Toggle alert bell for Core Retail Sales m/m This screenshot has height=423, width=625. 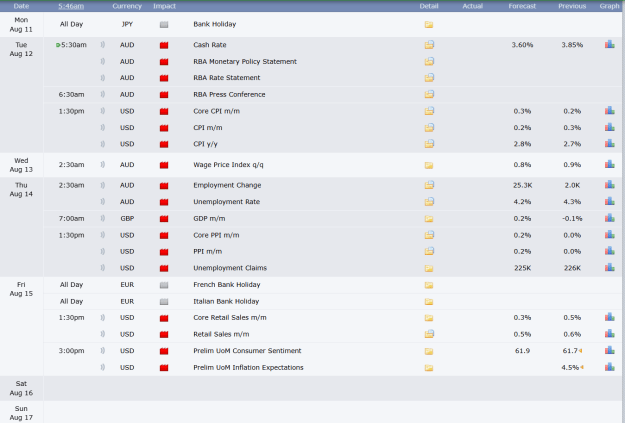pos(102,318)
